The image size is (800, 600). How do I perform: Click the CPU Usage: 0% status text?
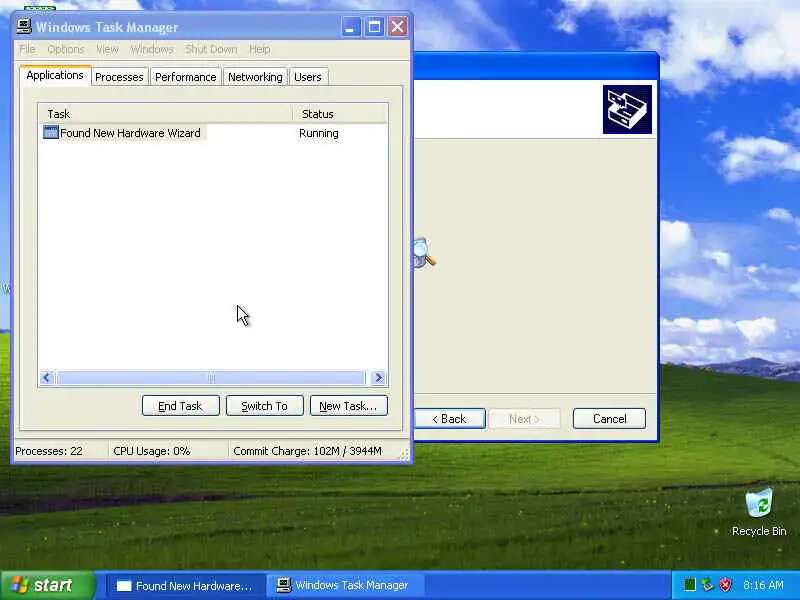pos(152,451)
